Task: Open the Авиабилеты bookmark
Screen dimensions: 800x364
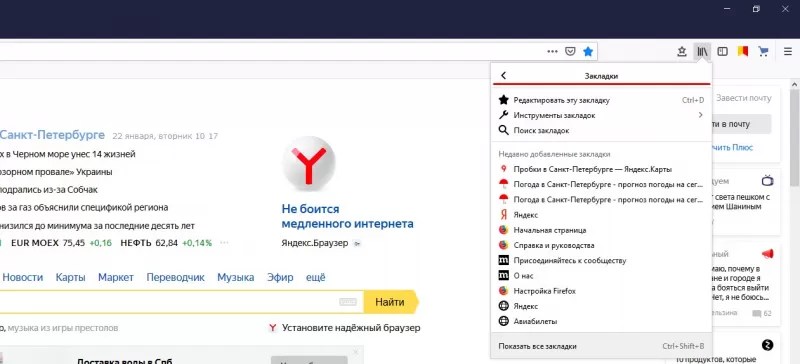Action: tap(601, 322)
